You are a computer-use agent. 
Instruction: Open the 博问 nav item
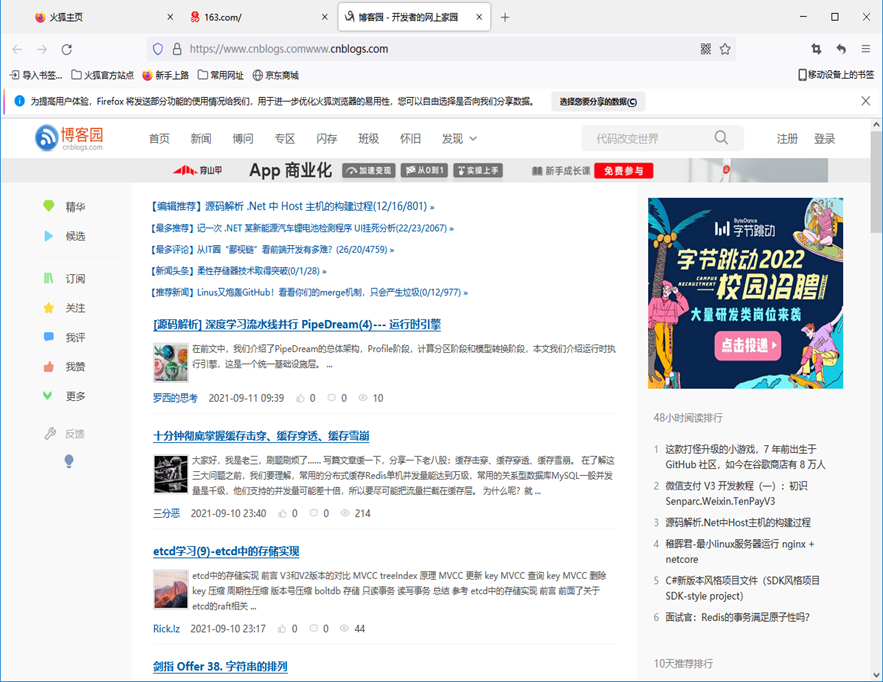(x=243, y=139)
